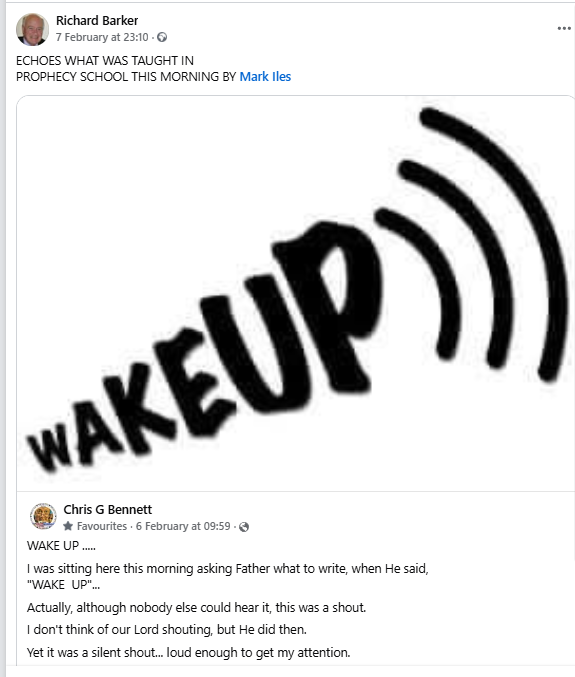Image resolution: width=575 pixels, height=677 pixels.
Task: Click the Richard Barker author name
Action: point(97,20)
